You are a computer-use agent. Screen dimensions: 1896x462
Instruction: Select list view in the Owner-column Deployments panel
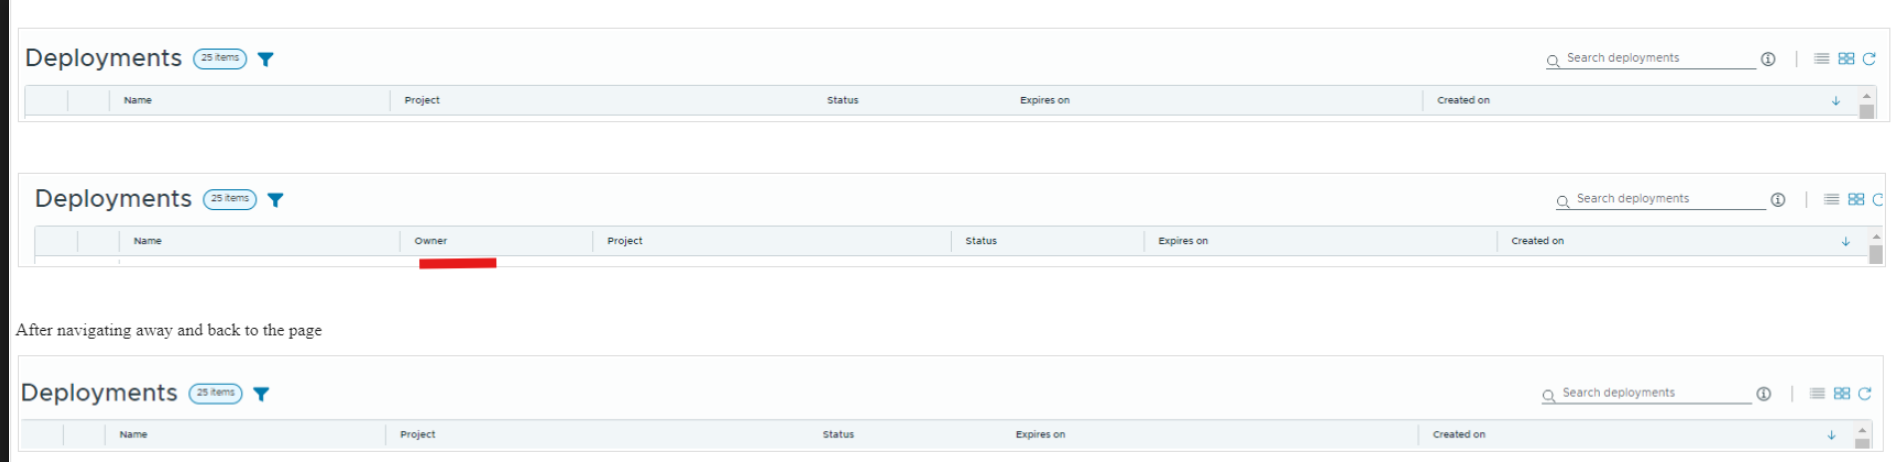click(x=1831, y=200)
